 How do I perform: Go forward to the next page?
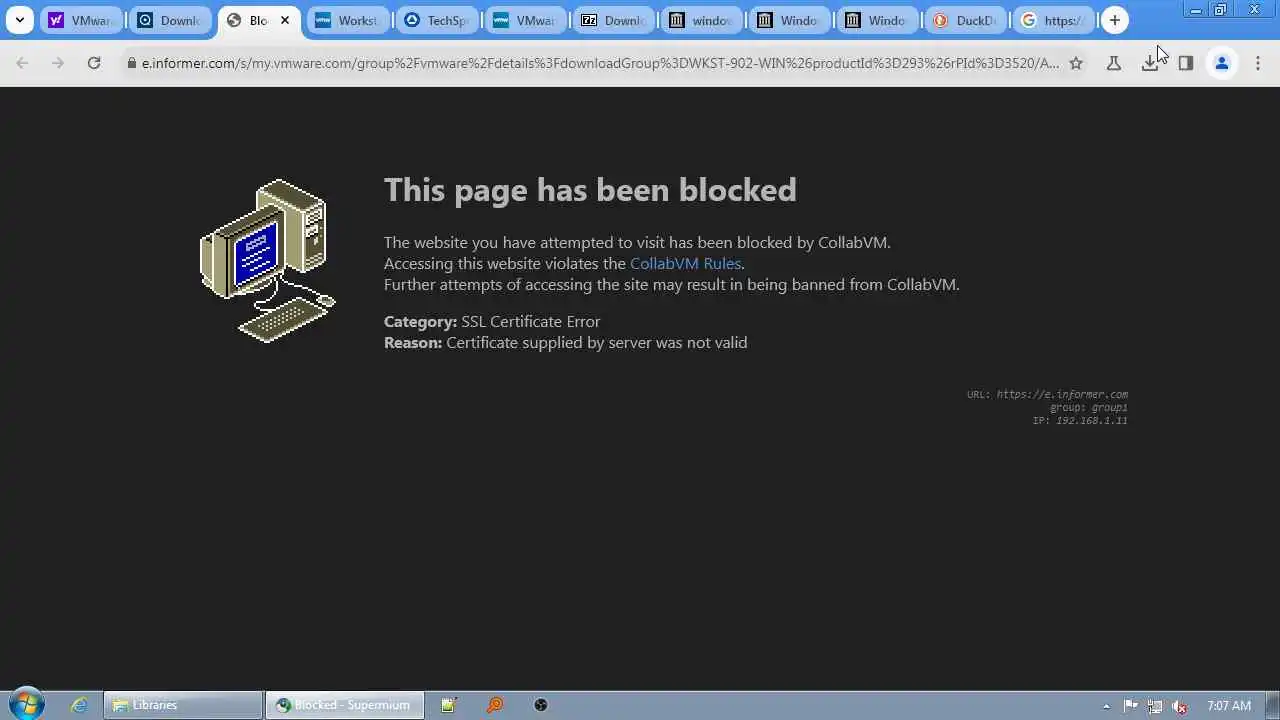[x=58, y=63]
